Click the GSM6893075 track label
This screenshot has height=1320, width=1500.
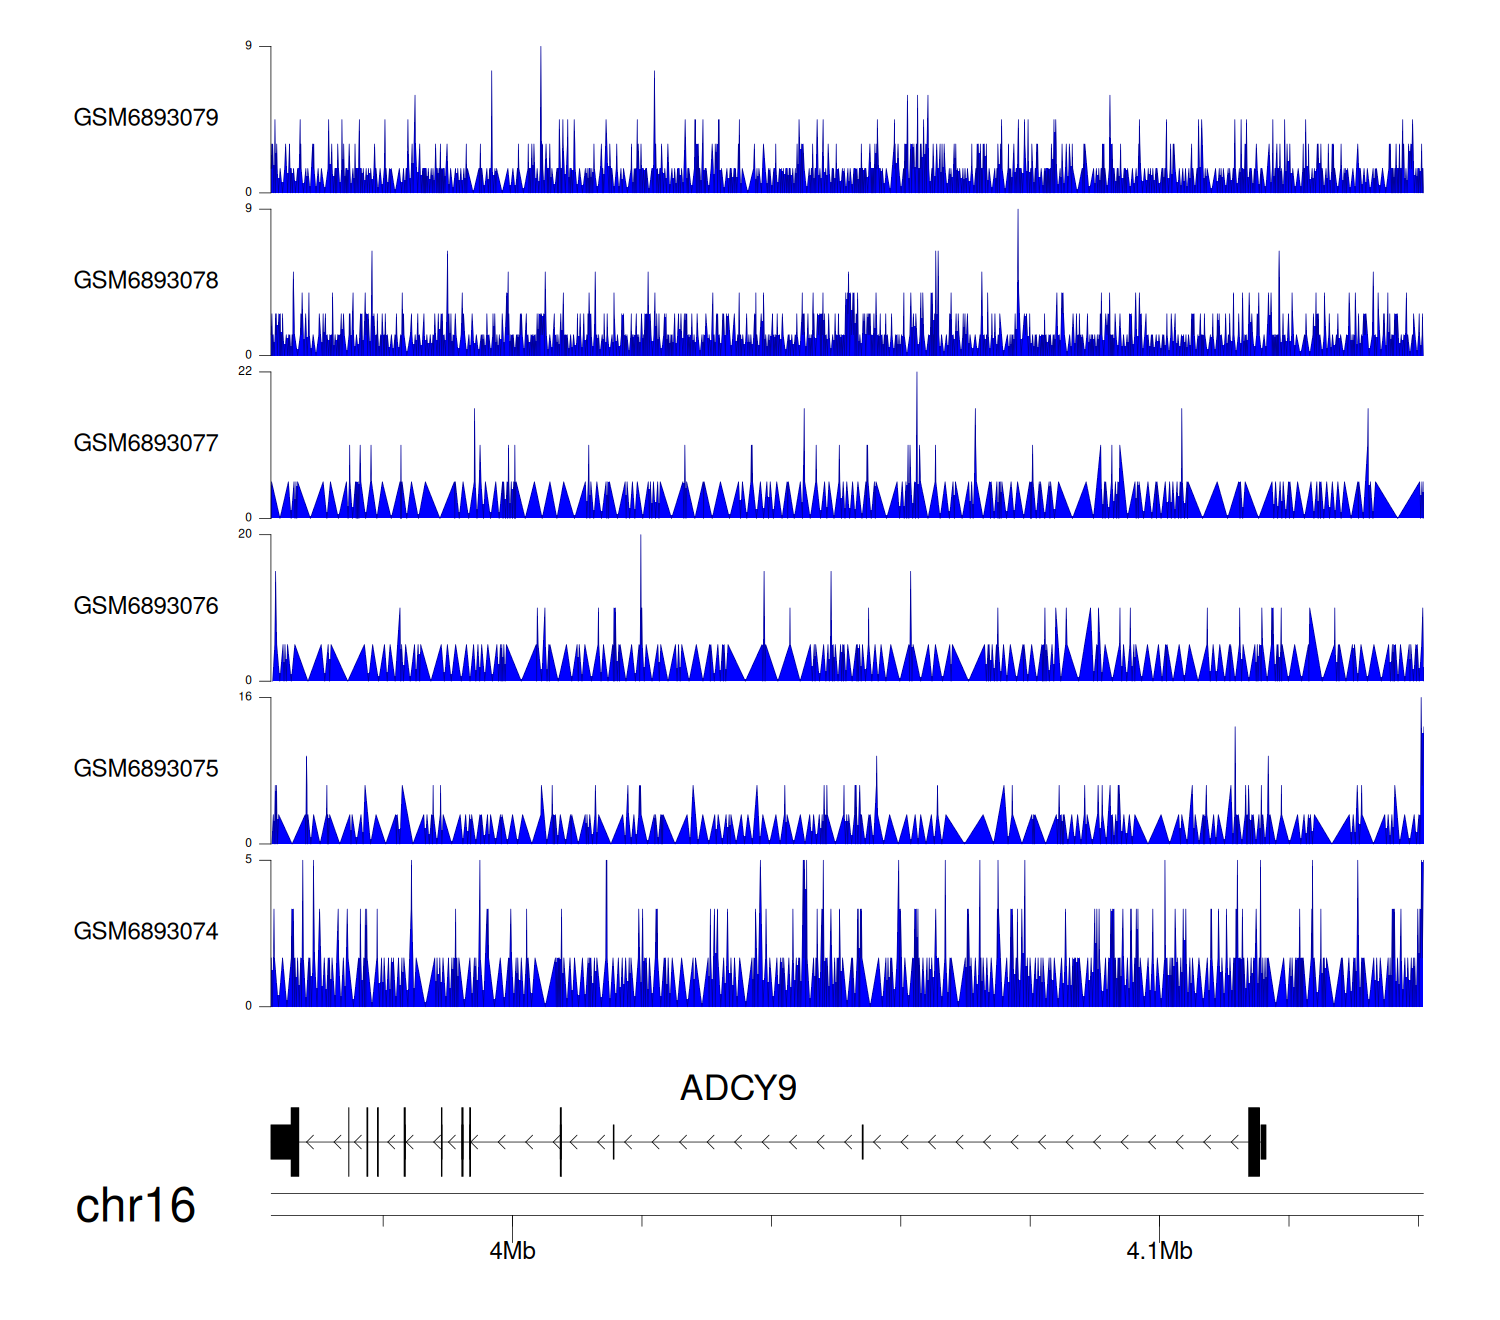[146, 769]
